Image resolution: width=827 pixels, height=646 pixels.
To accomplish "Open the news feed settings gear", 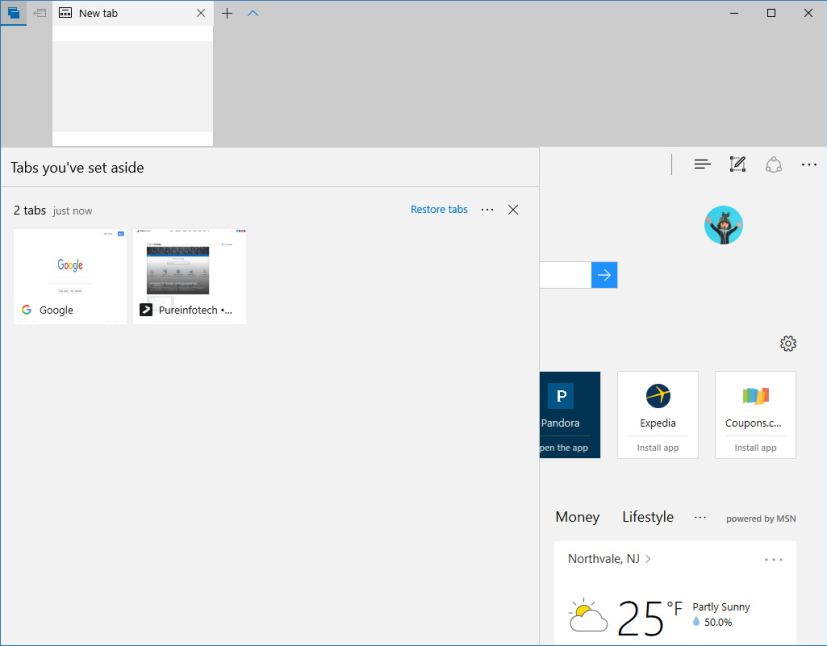I will pyautogui.click(x=788, y=343).
